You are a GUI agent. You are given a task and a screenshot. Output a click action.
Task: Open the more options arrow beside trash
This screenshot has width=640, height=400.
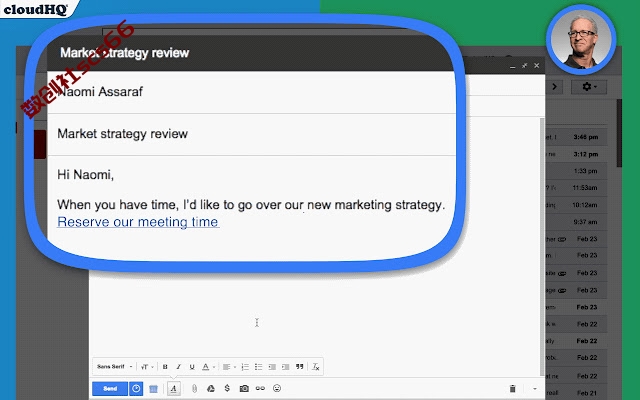pyautogui.click(x=535, y=389)
